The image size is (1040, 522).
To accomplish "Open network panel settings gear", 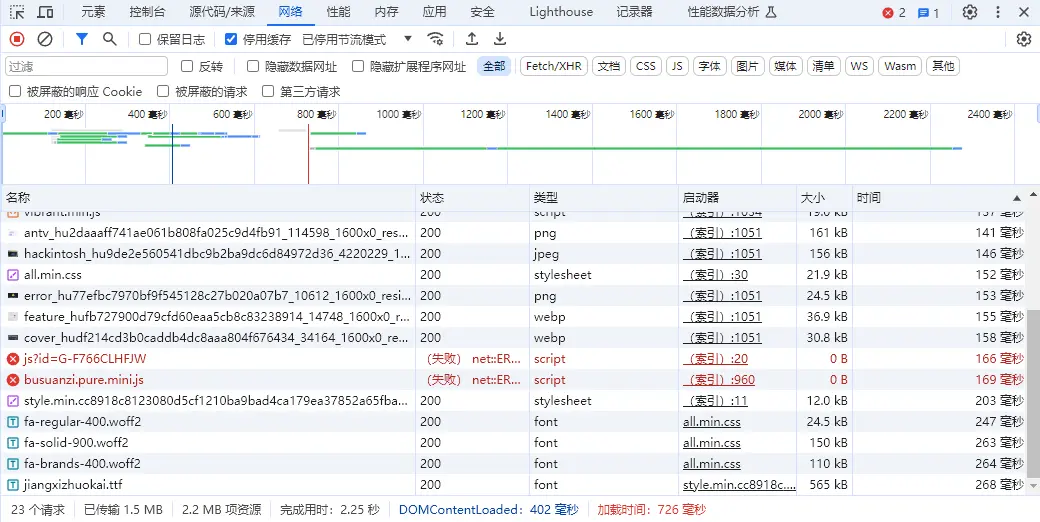I will (x=1024, y=39).
